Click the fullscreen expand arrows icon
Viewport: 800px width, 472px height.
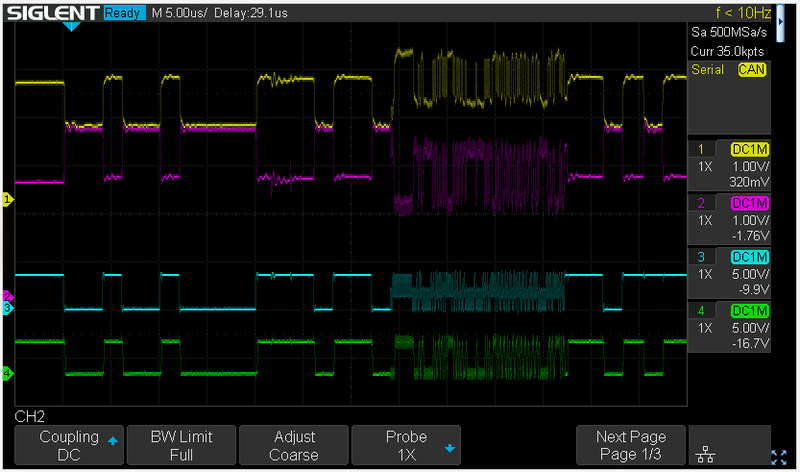tap(779, 457)
